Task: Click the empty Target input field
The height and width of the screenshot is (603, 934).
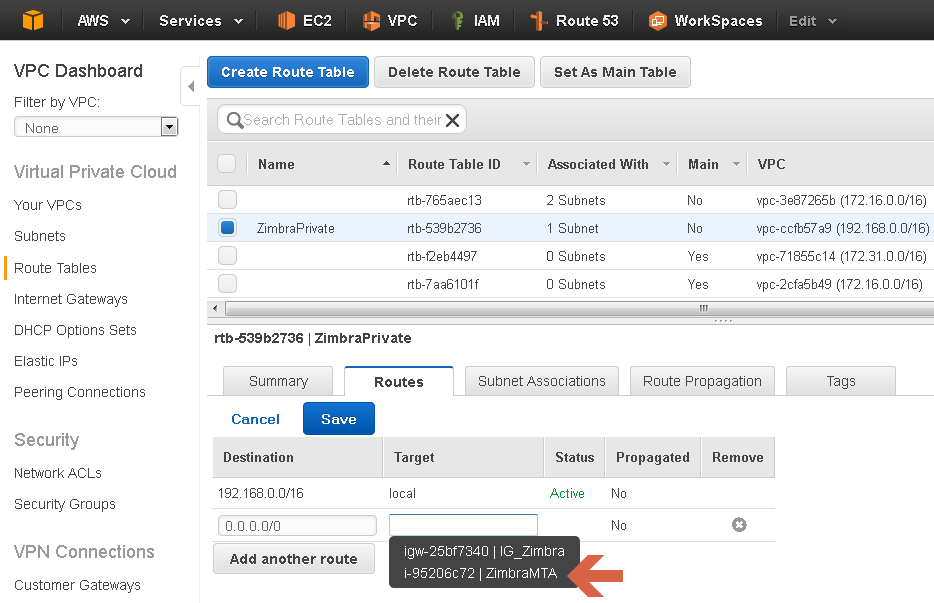Action: click(463, 525)
